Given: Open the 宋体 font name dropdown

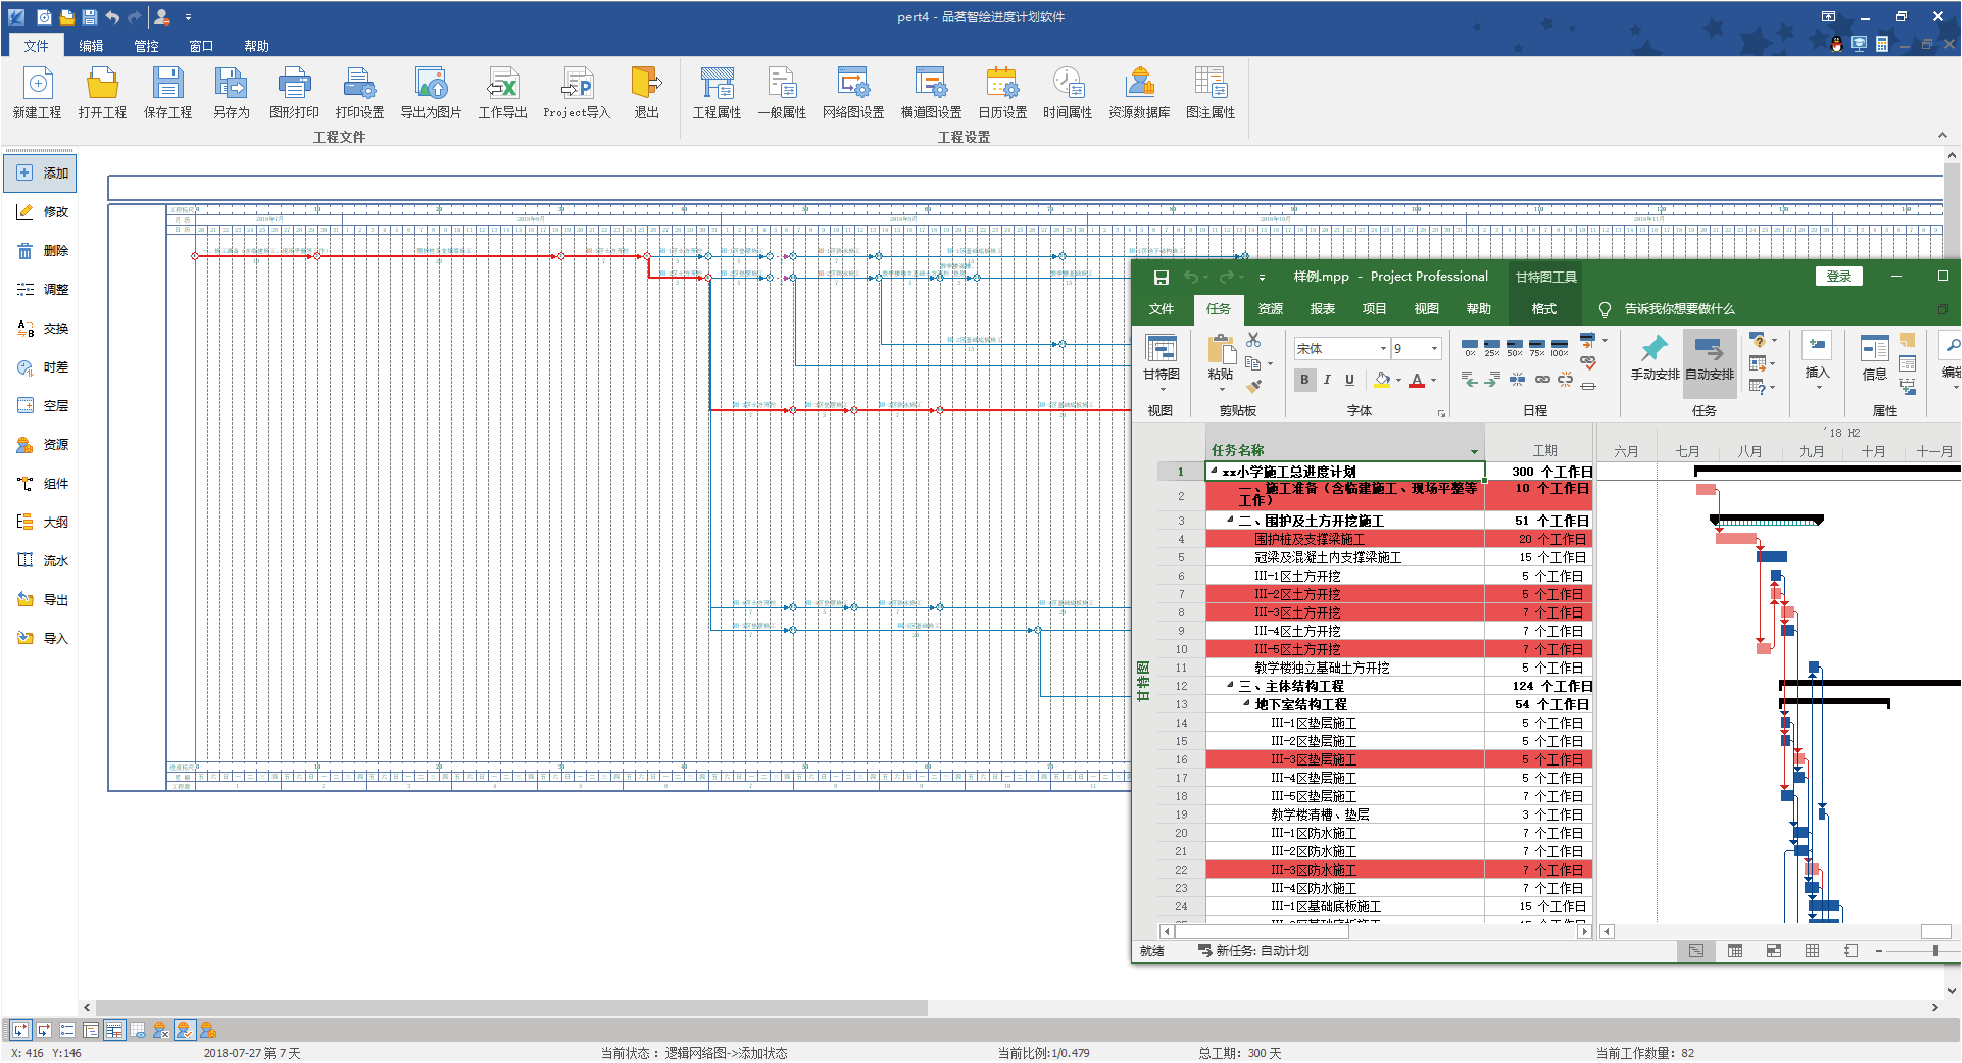Looking at the screenshot, I should [x=1383, y=349].
